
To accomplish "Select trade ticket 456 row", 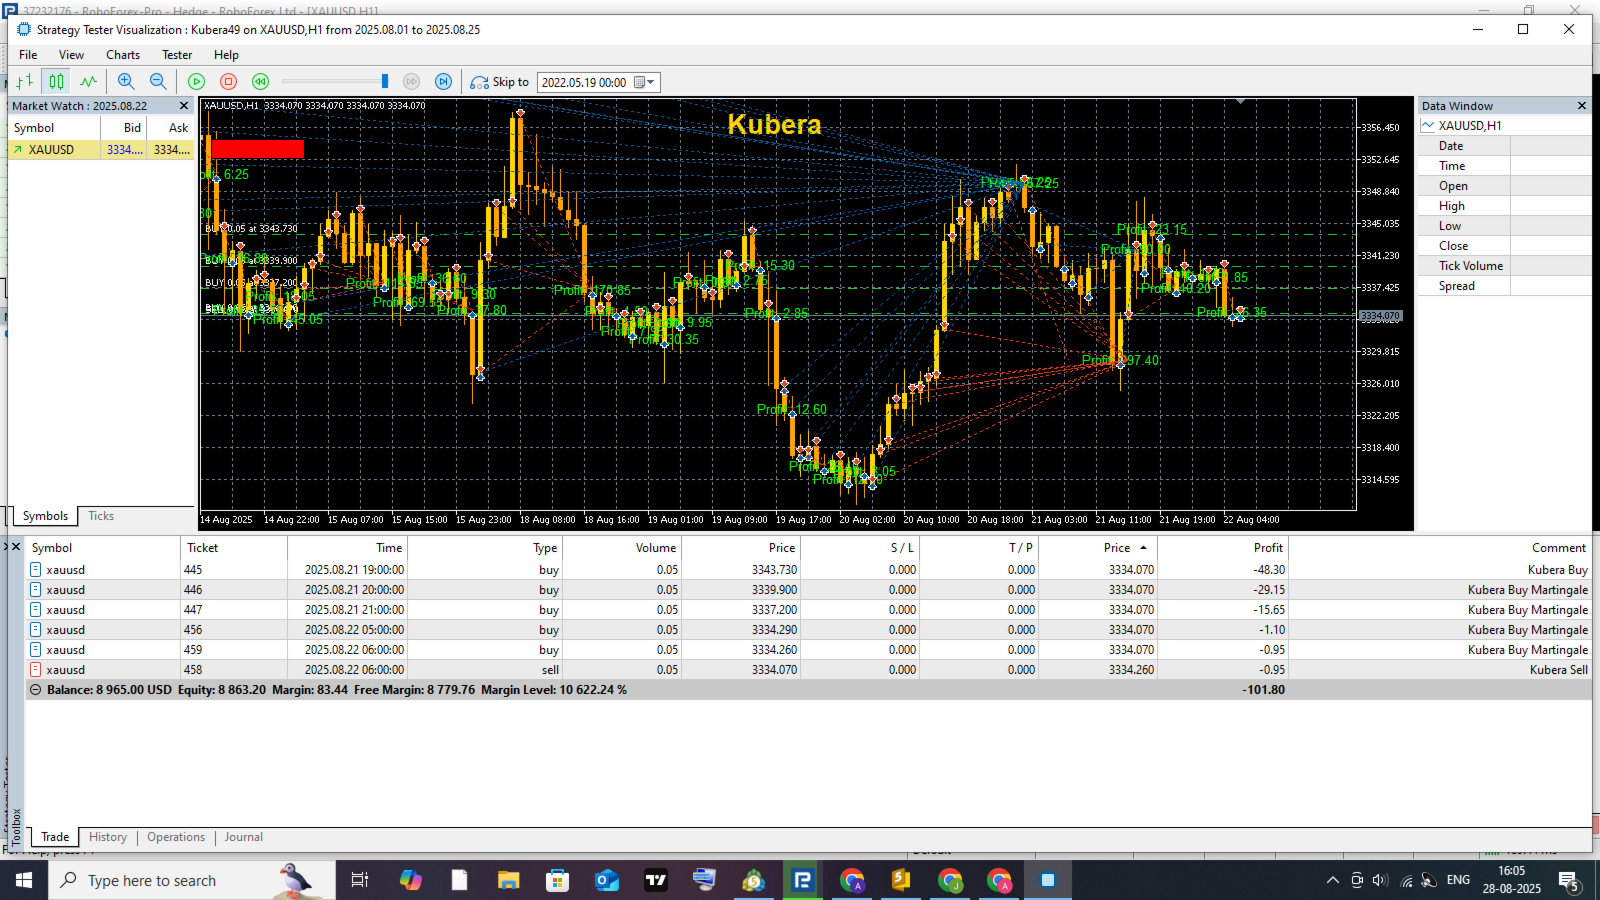I will (808, 630).
